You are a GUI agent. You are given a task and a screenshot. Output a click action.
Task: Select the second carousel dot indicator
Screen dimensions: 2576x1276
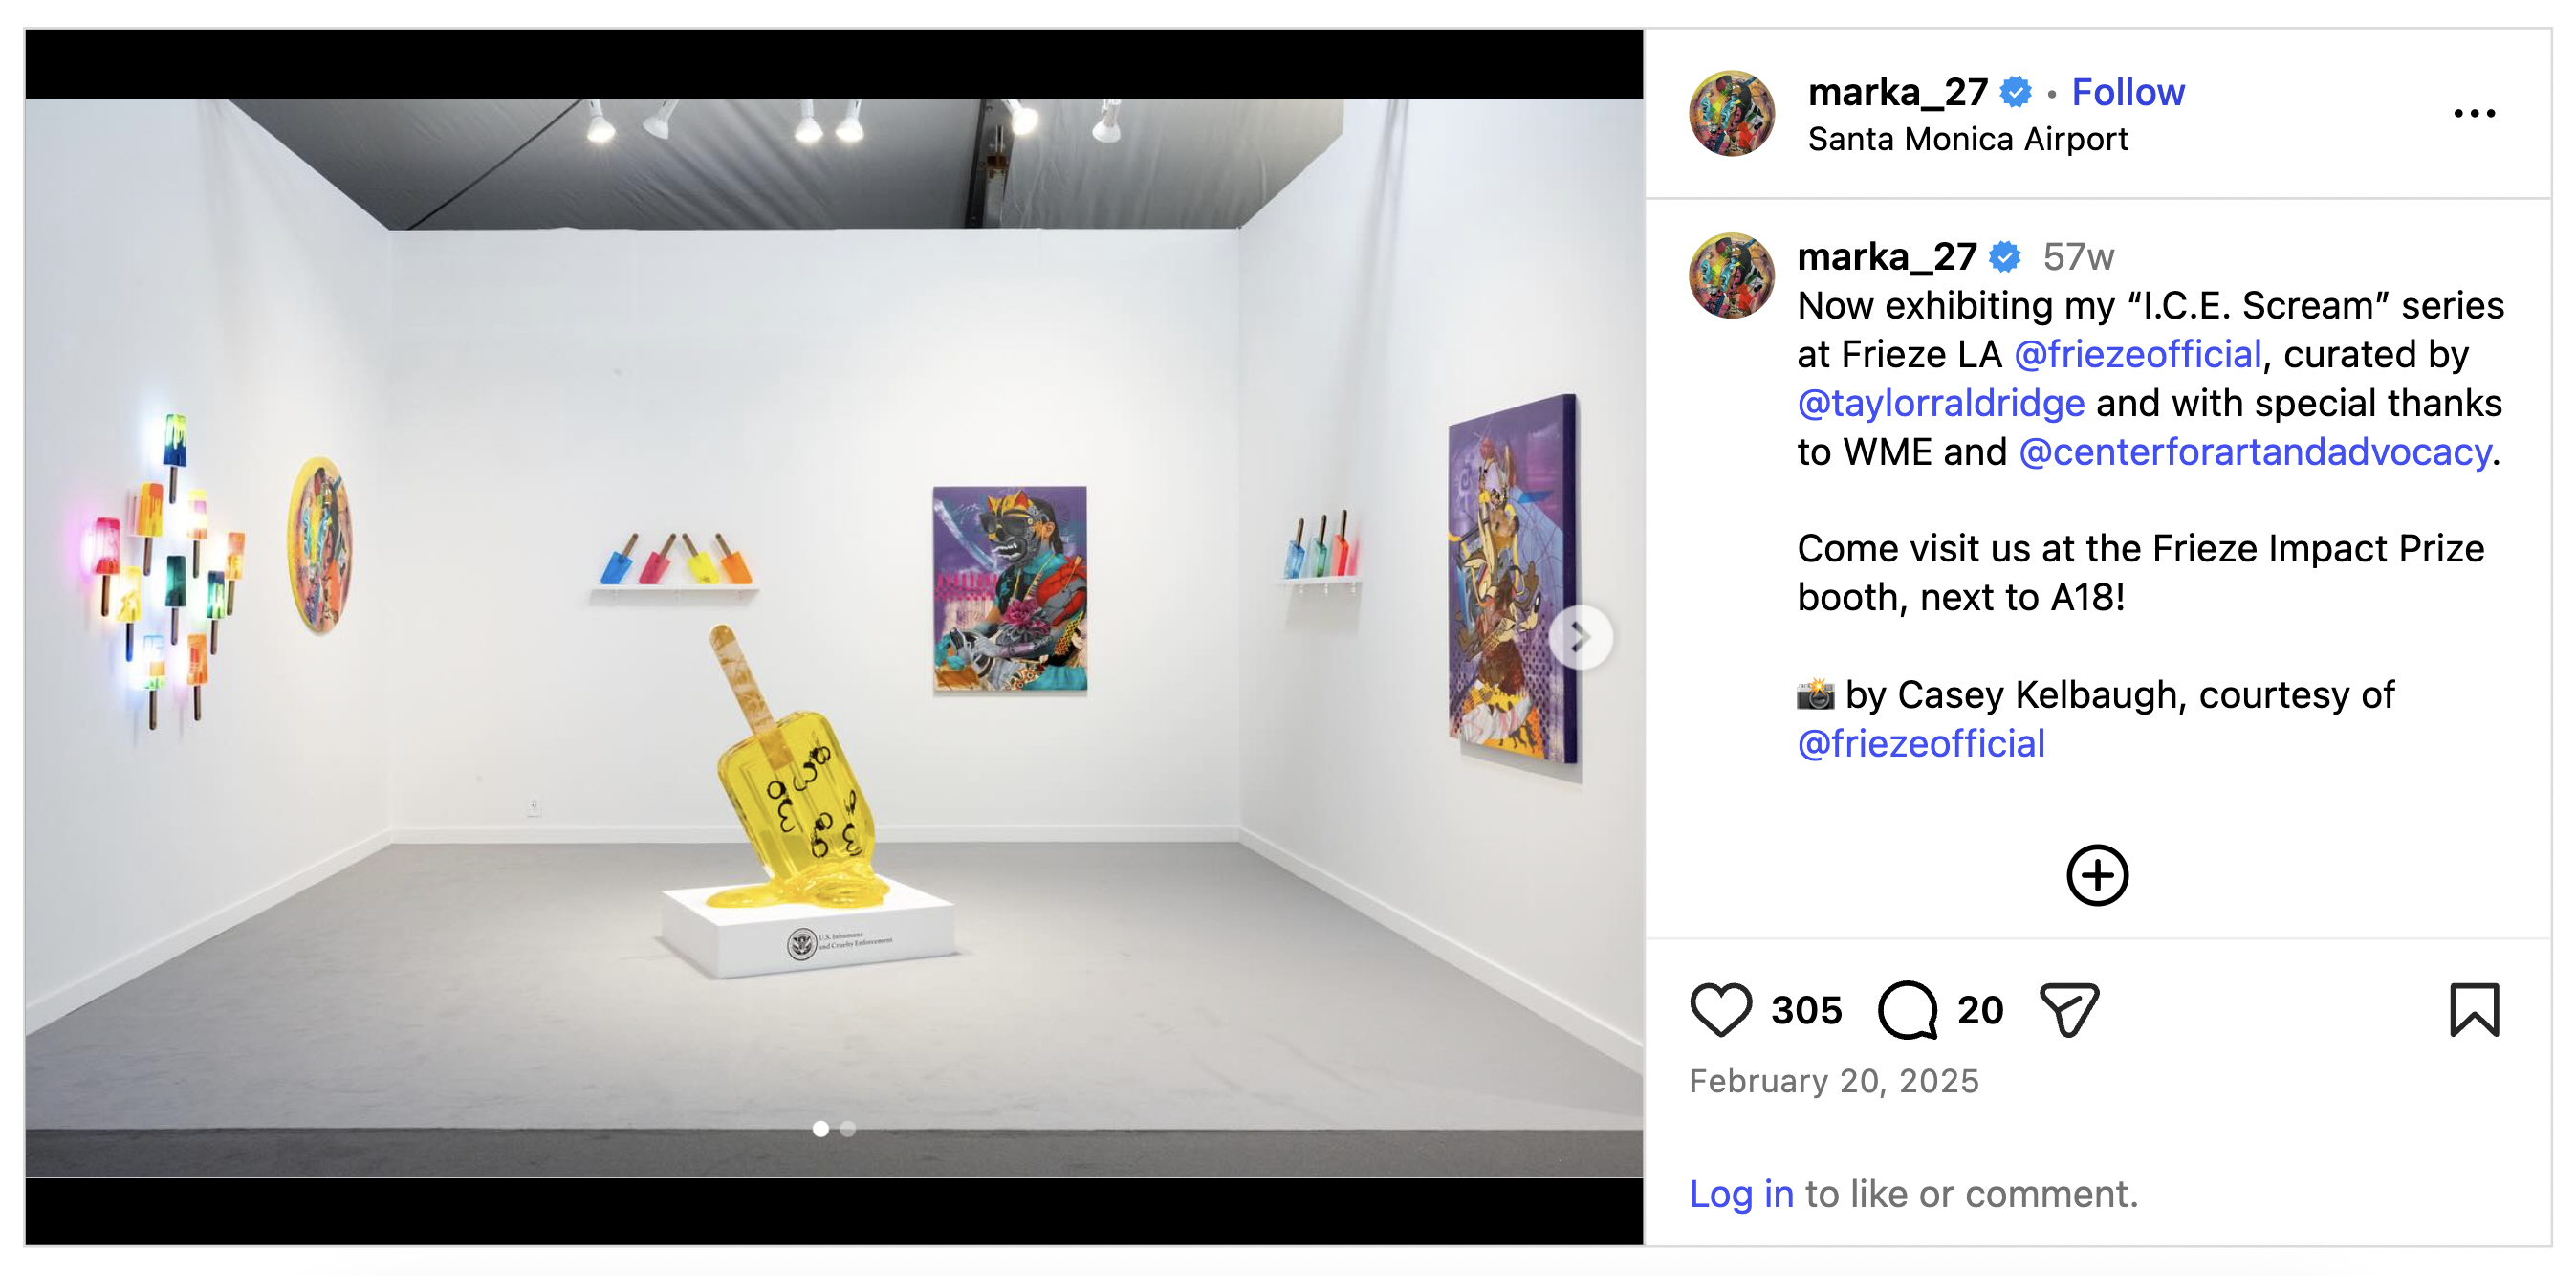coord(847,1129)
